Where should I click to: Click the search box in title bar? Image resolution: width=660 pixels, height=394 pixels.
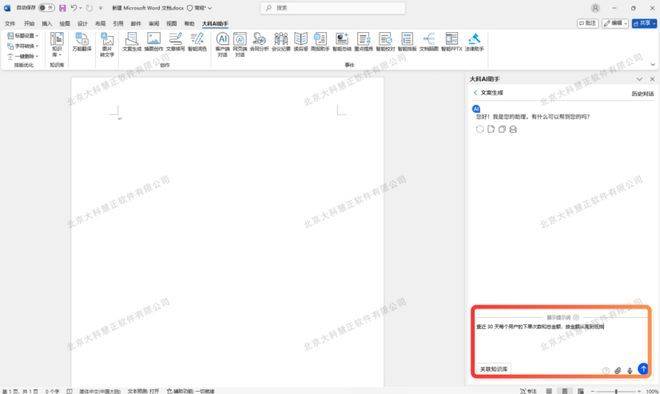coord(333,8)
